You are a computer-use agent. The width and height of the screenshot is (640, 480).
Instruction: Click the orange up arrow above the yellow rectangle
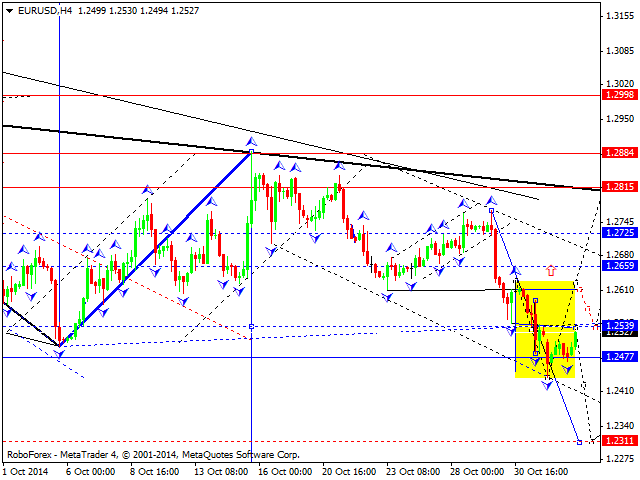click(x=551, y=270)
